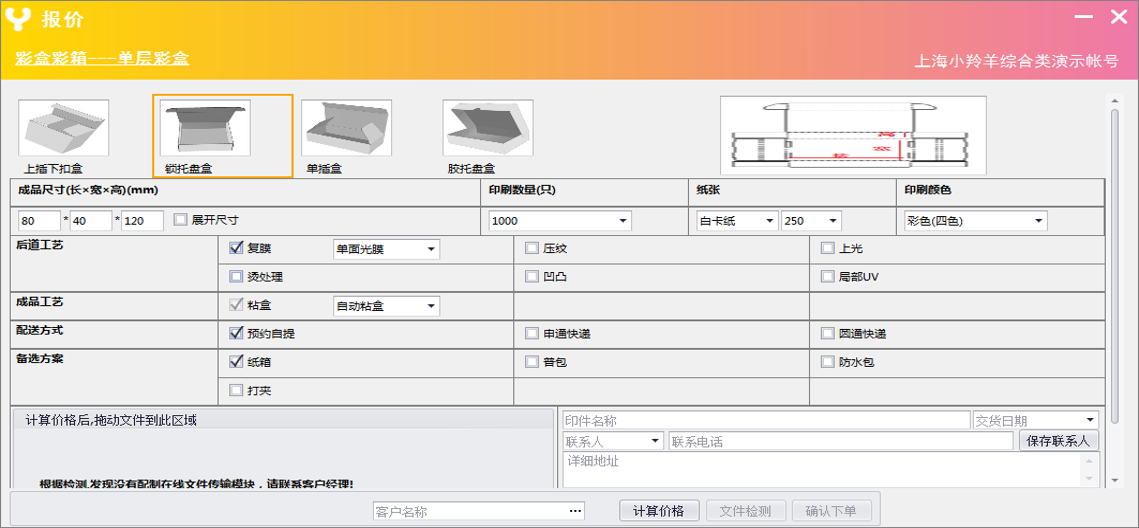Expand the 白卡纸 paper type dropdown
This screenshot has width=1139, height=528.
(x=769, y=221)
